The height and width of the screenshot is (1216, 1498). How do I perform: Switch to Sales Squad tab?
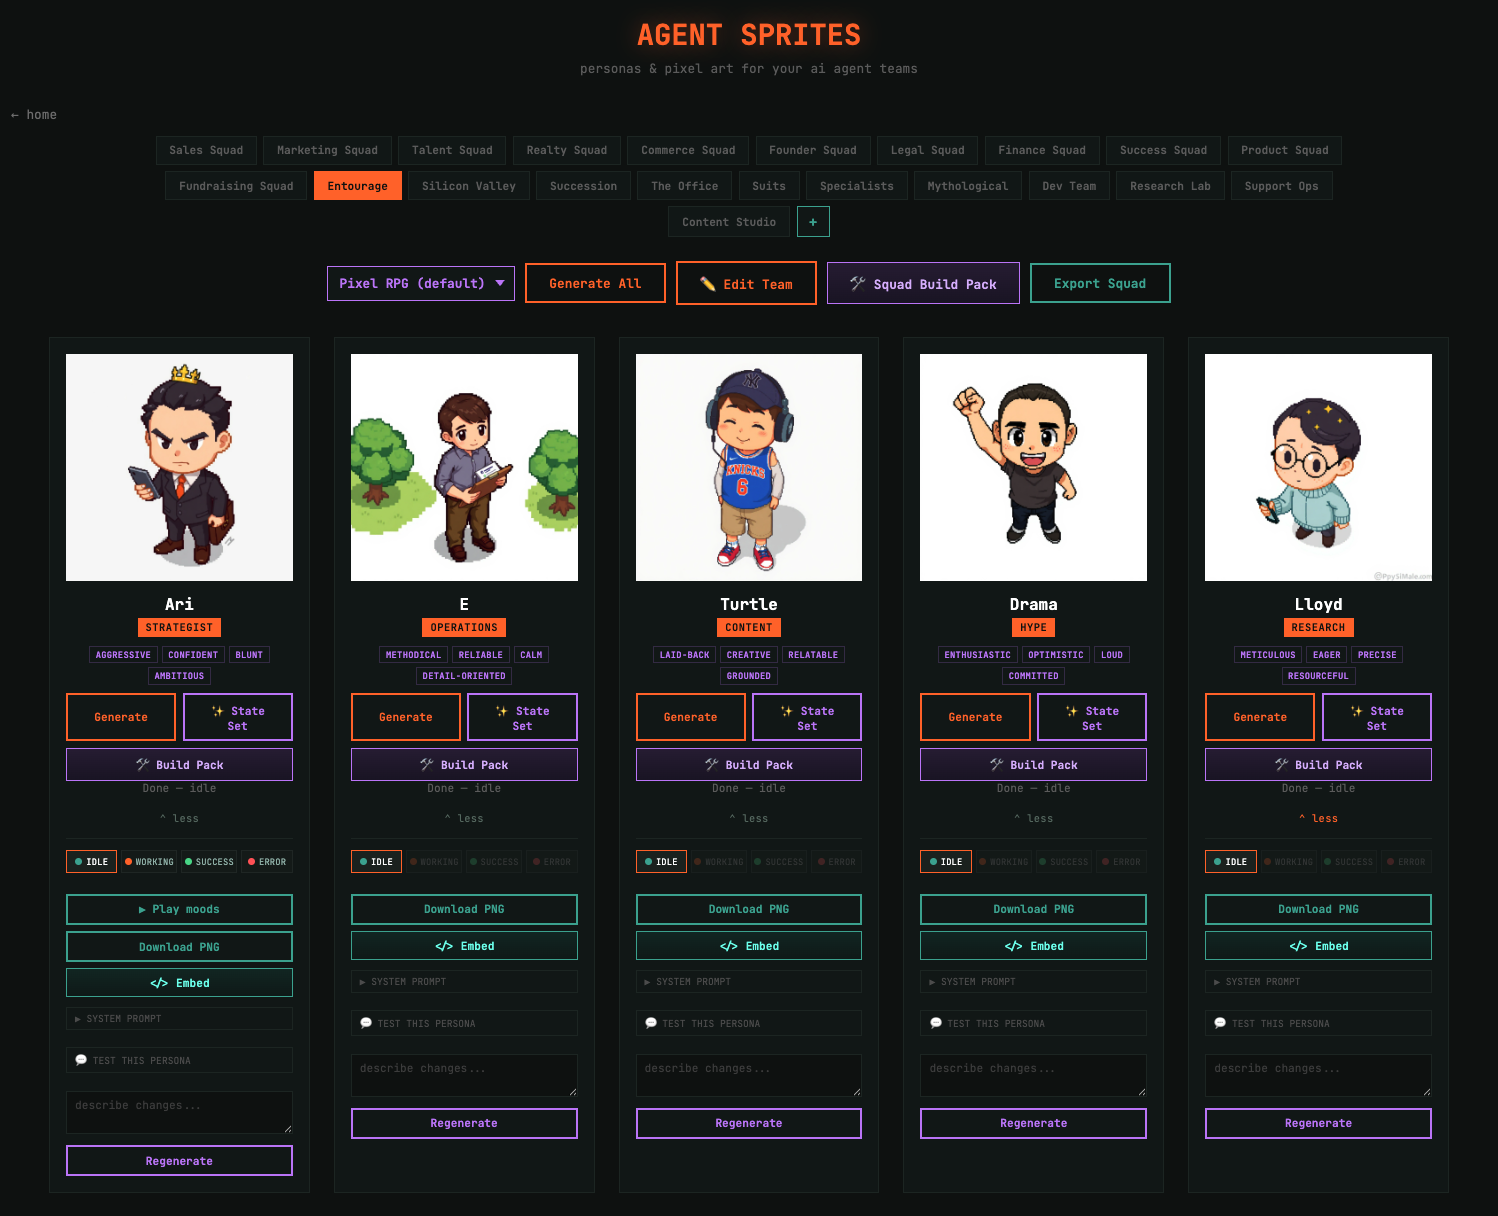[x=206, y=150]
